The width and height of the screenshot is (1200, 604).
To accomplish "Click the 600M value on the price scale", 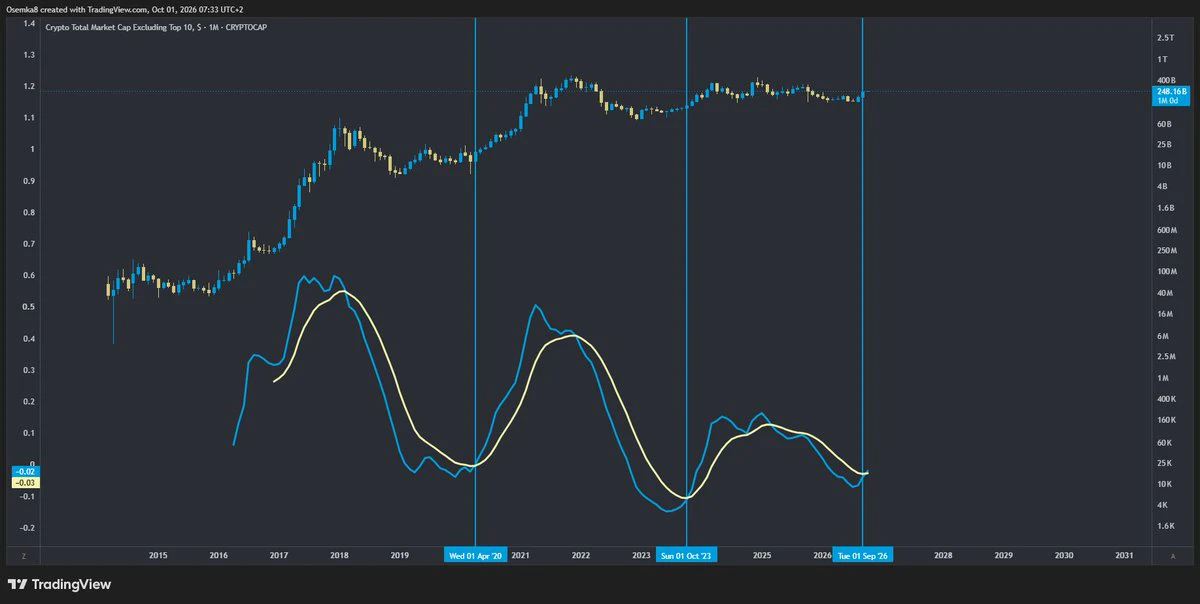I will [1166, 229].
